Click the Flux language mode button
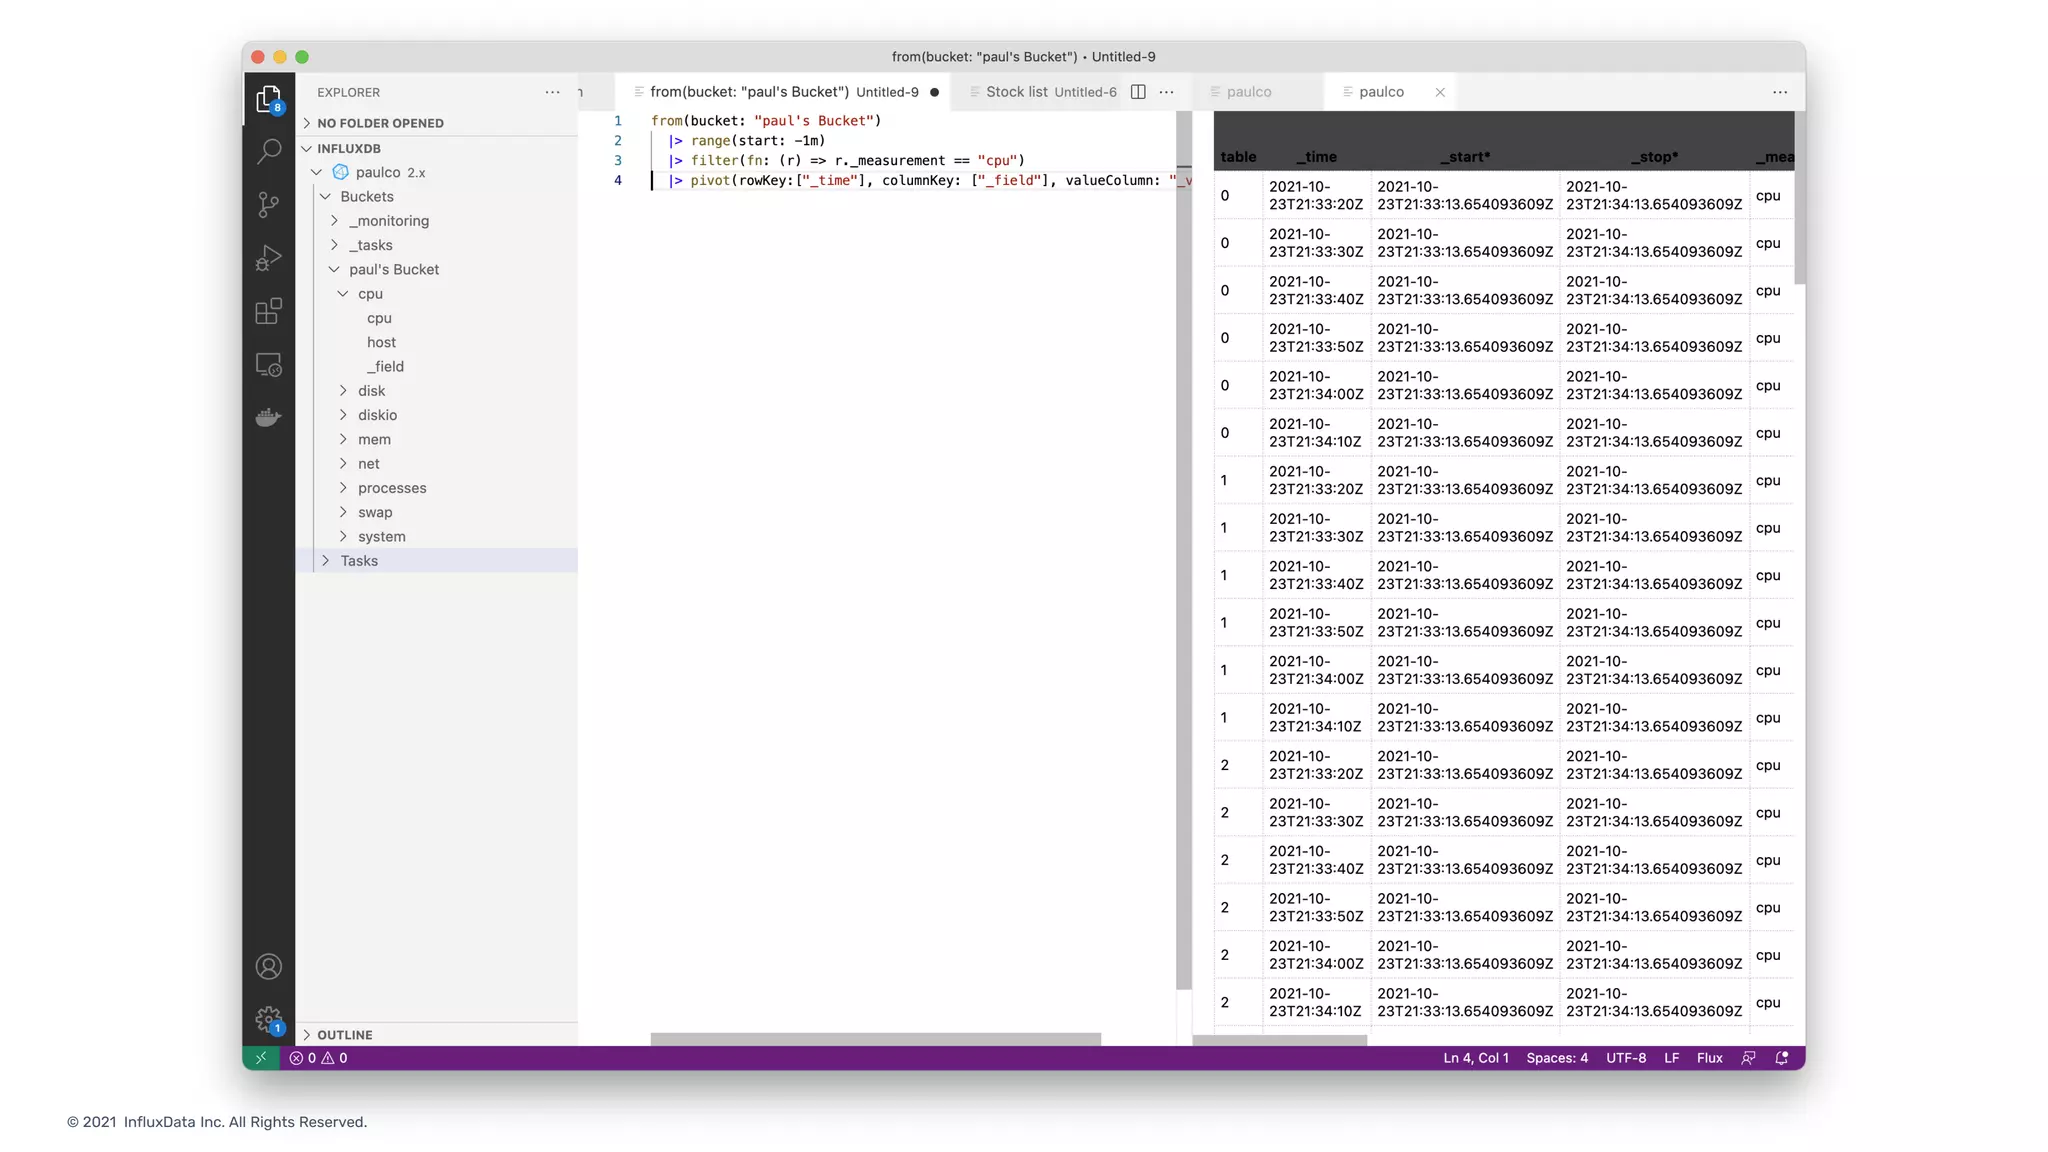Screen dimensions: 2048x1152 [x=1709, y=1058]
